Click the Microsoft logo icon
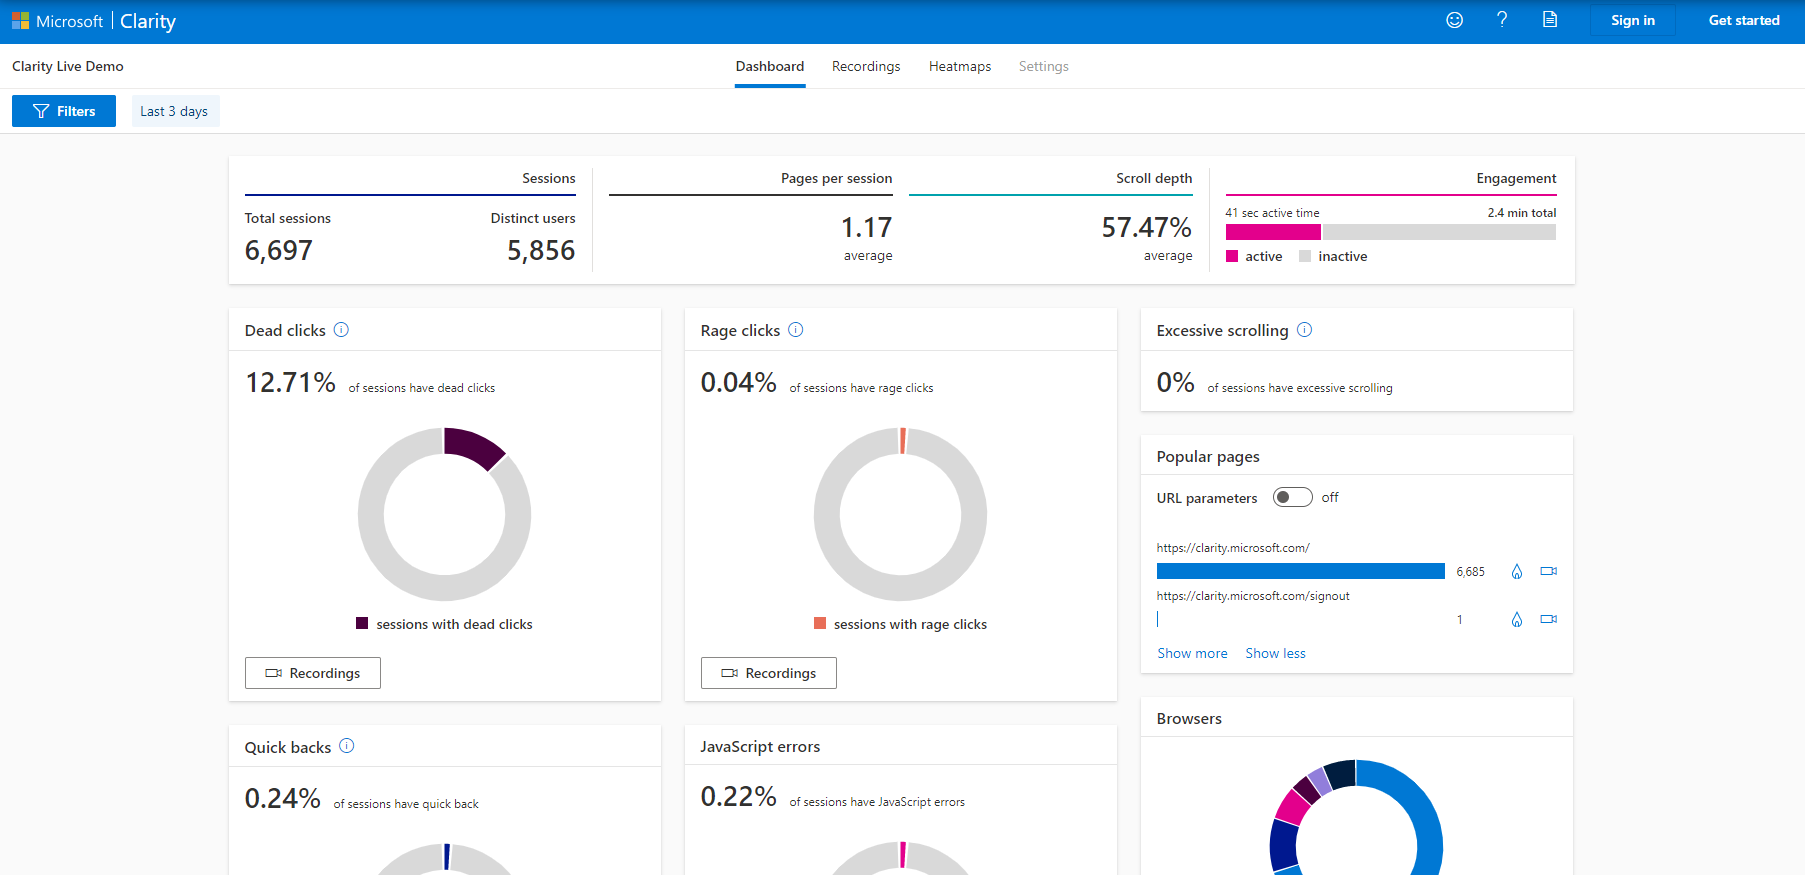Image resolution: width=1805 pixels, height=875 pixels. (20, 21)
